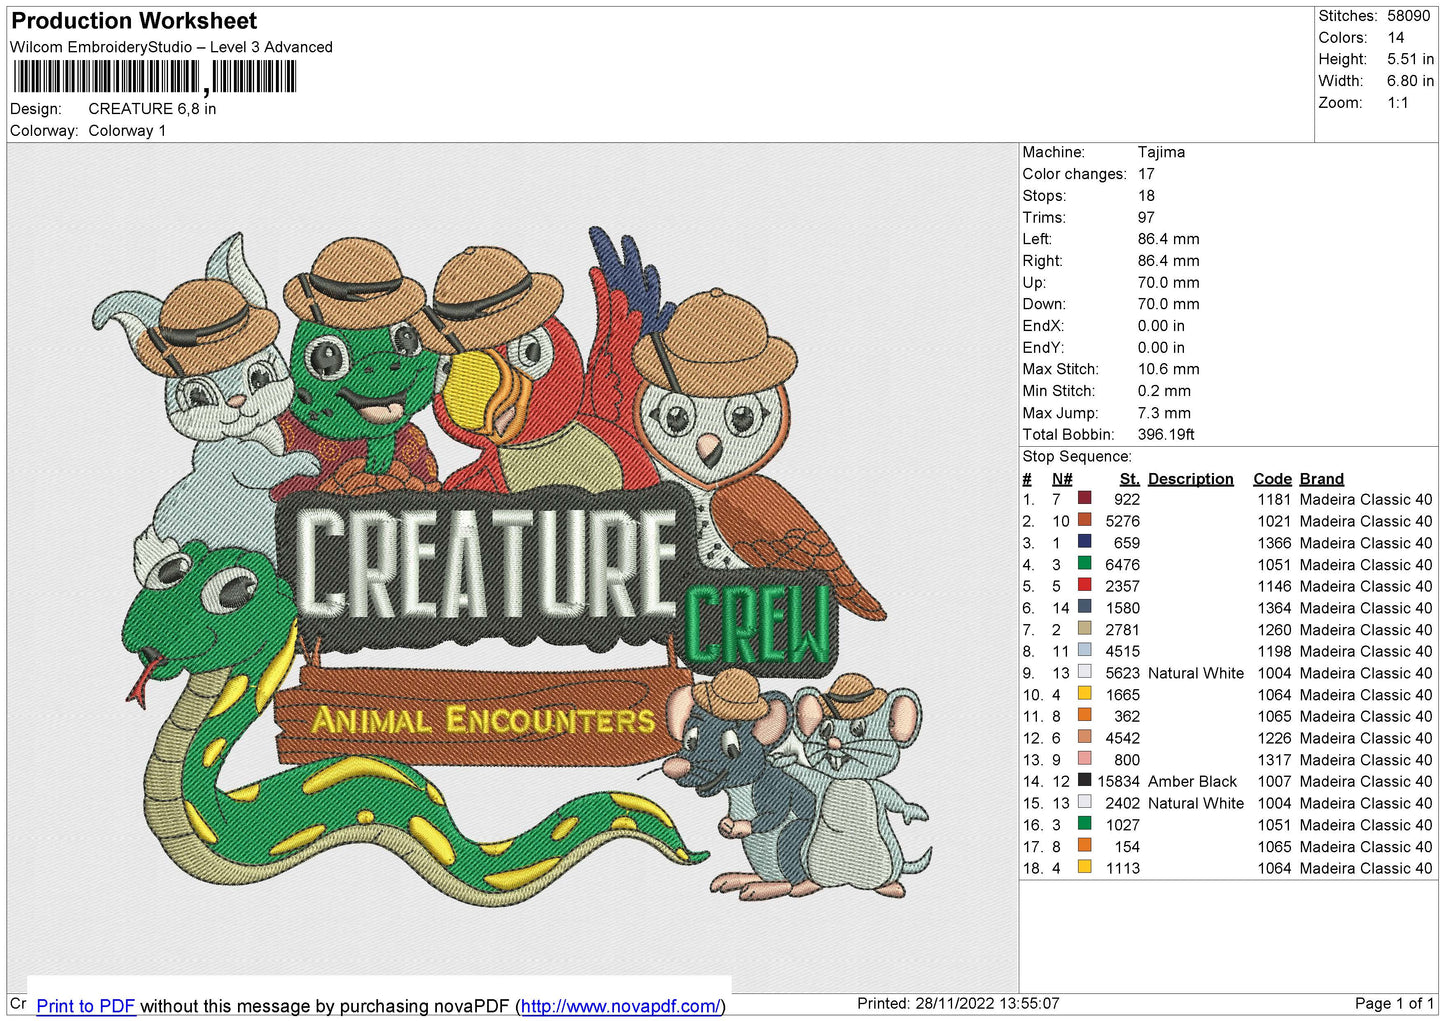Click the barcode under the worksheet title

pyautogui.click(x=154, y=77)
